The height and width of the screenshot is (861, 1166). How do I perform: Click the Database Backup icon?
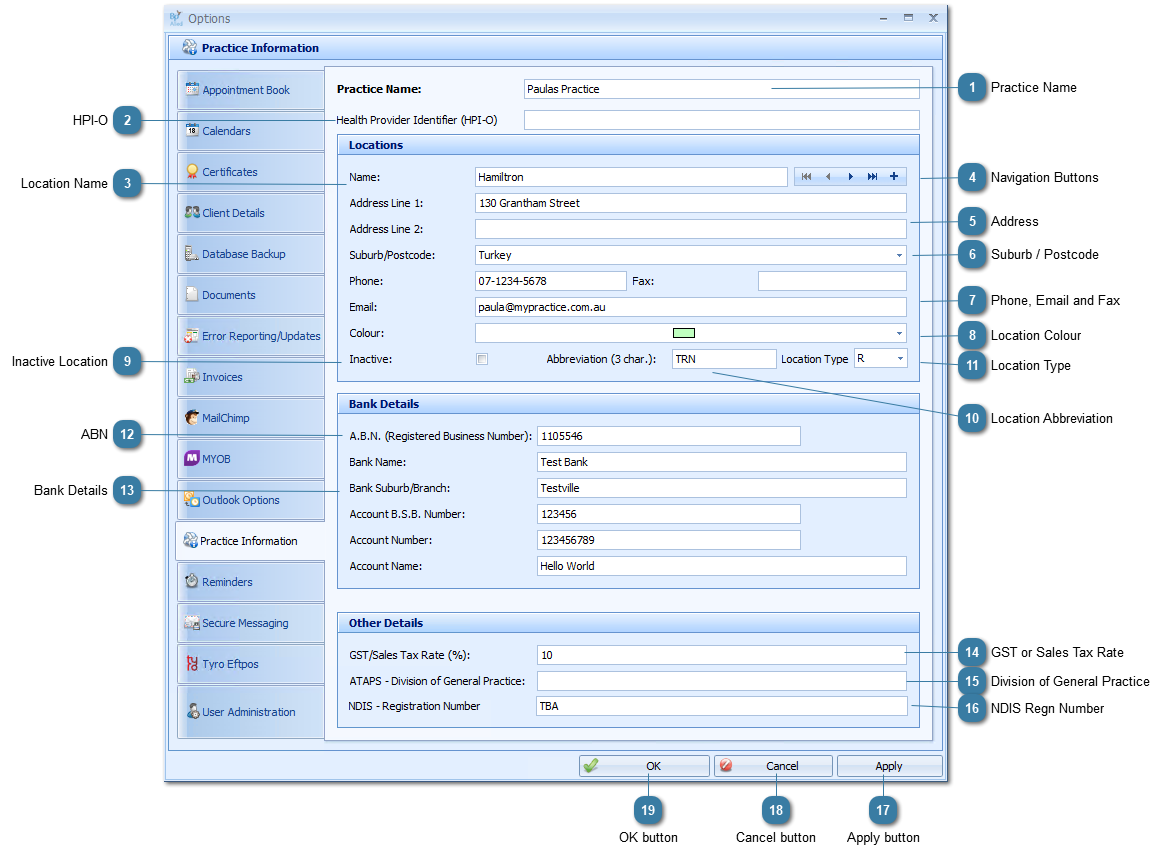pyautogui.click(x=192, y=254)
